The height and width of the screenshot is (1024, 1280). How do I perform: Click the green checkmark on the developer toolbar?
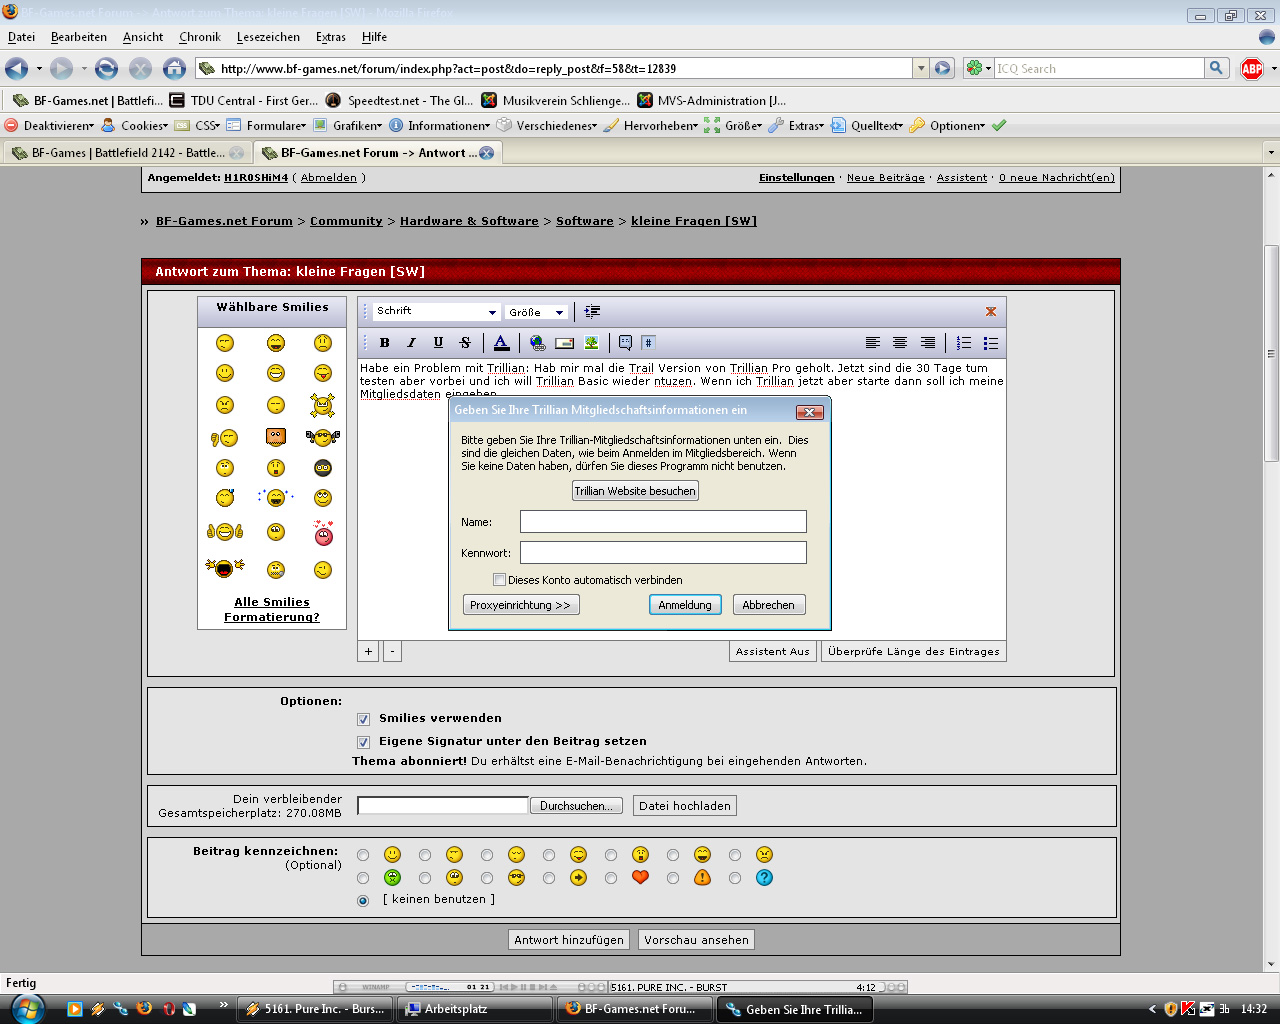pos(999,126)
